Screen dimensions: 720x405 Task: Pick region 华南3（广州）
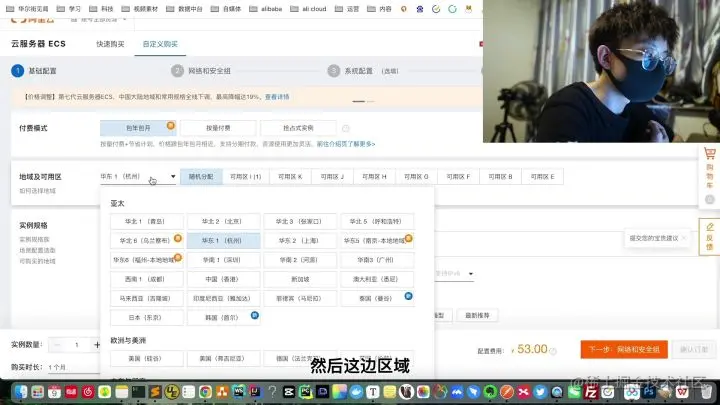tap(377, 260)
